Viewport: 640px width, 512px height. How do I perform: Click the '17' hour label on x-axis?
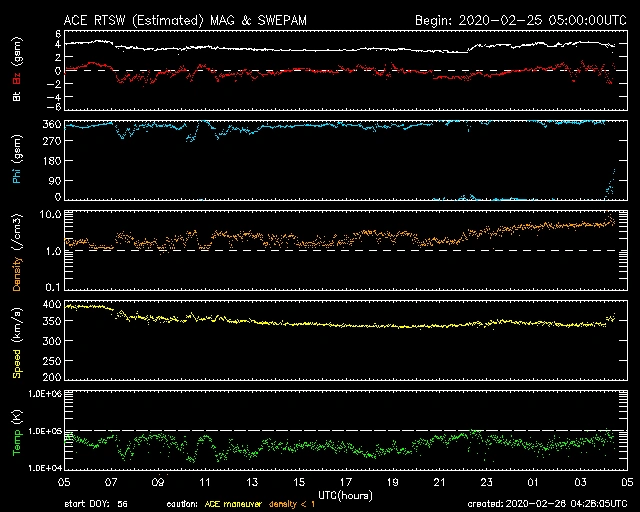click(346, 482)
